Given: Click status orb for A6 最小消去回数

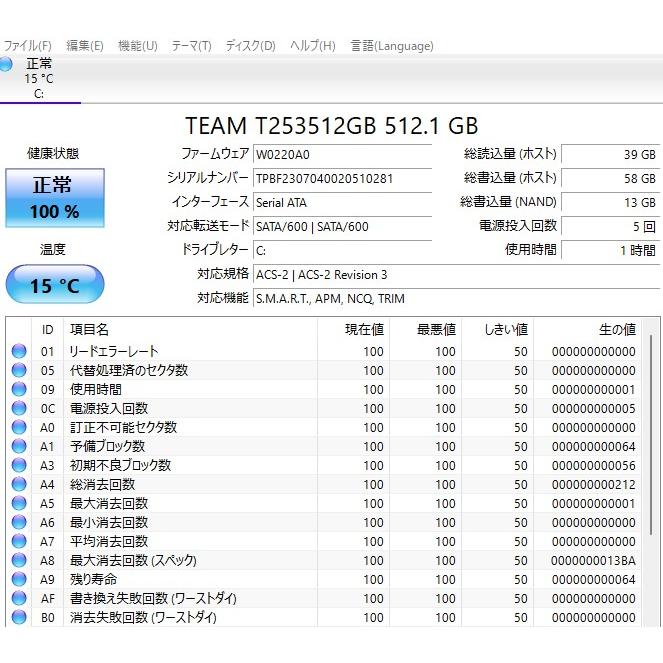Looking at the screenshot, I should coord(19,523).
